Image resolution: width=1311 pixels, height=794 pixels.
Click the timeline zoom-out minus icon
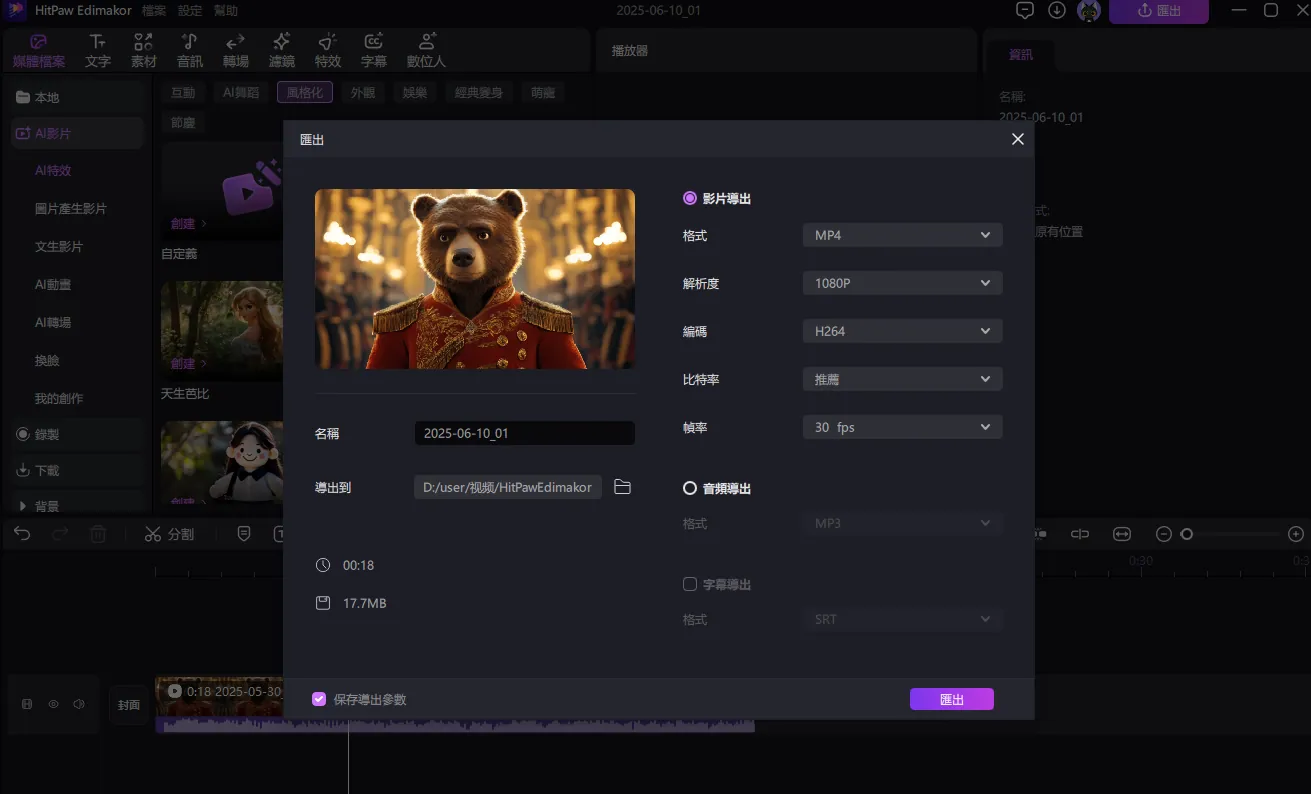1163,534
